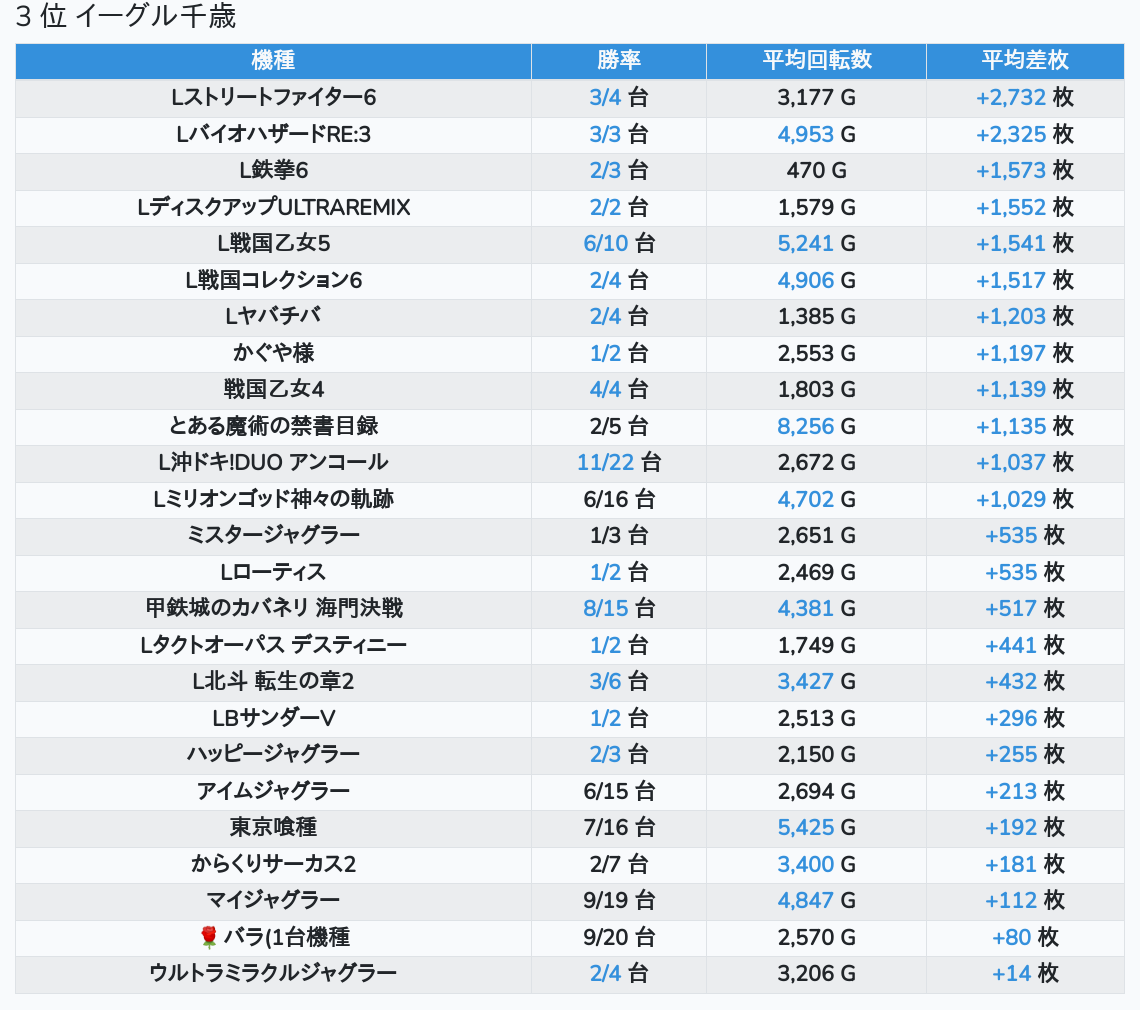The width and height of the screenshot is (1140, 1010).
Task: Select the machine name L戦国コレクション6
Action: pos(273,281)
